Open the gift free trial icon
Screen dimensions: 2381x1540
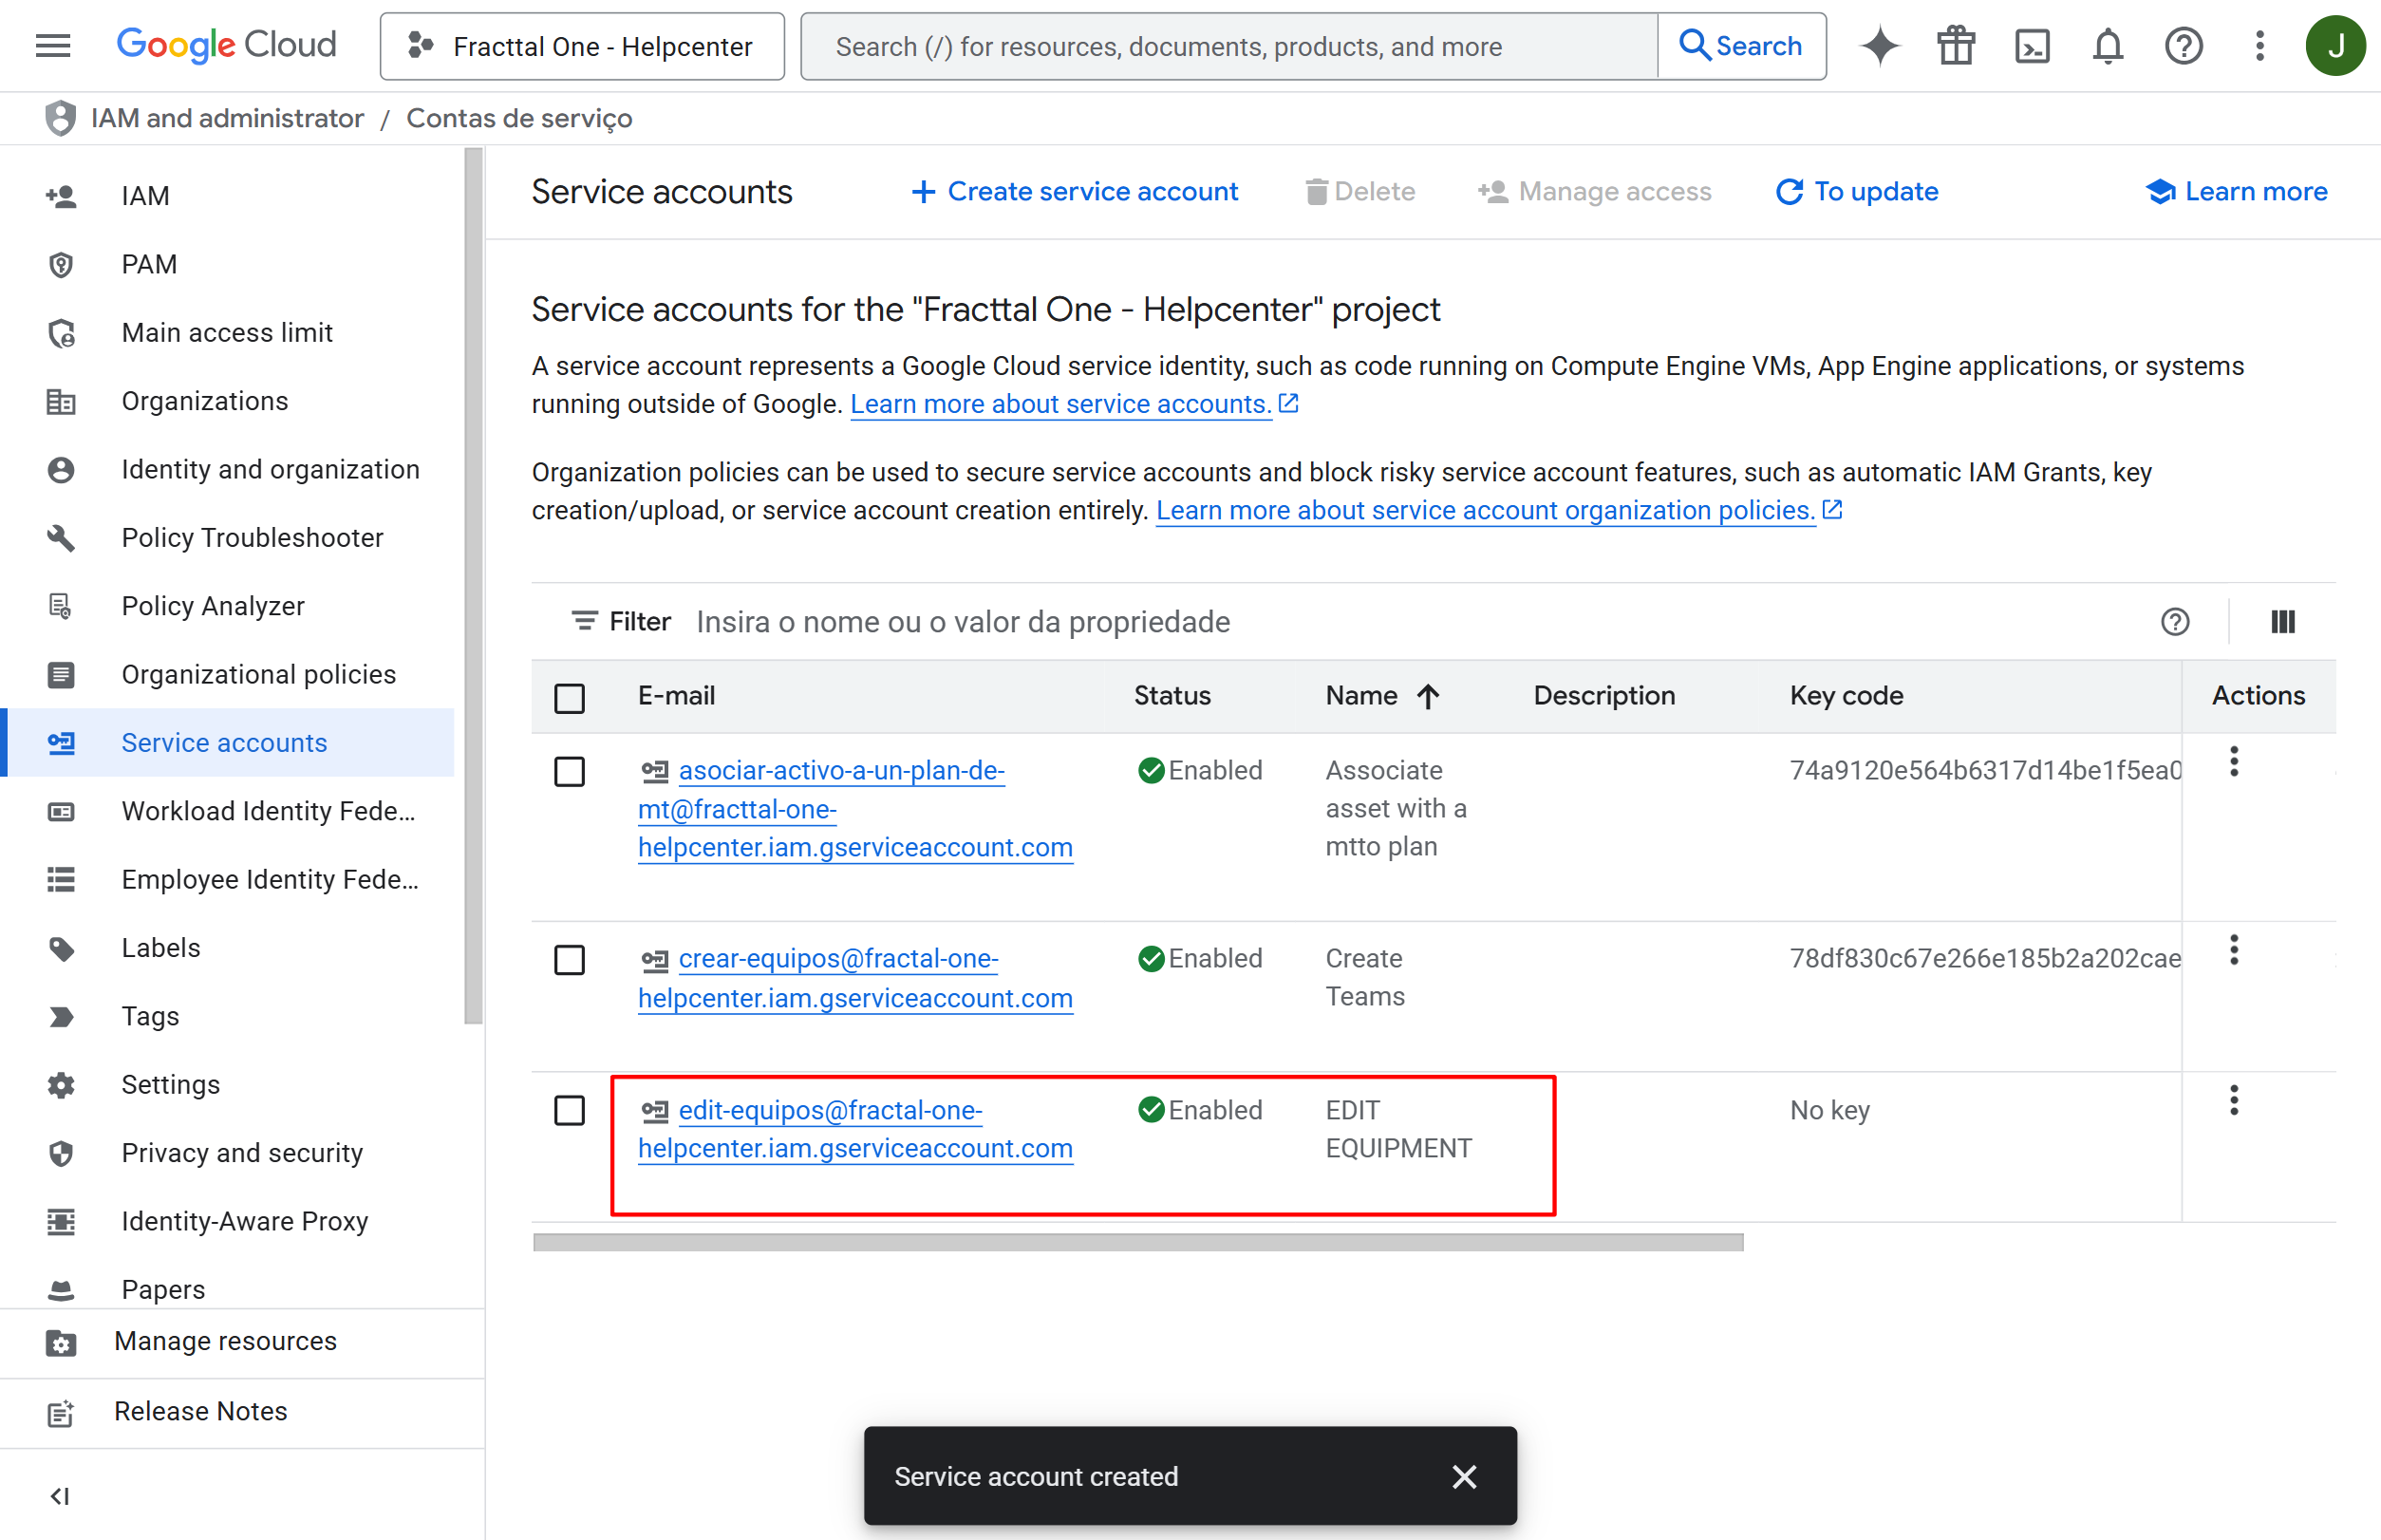click(1956, 46)
